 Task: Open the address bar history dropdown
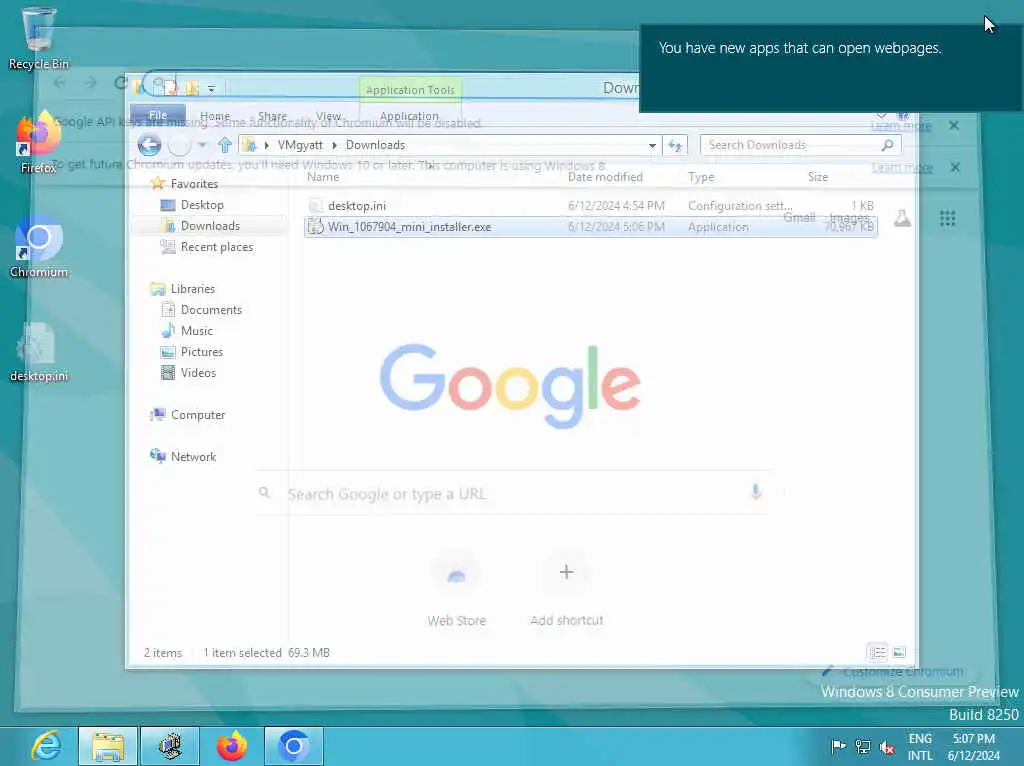(x=652, y=145)
